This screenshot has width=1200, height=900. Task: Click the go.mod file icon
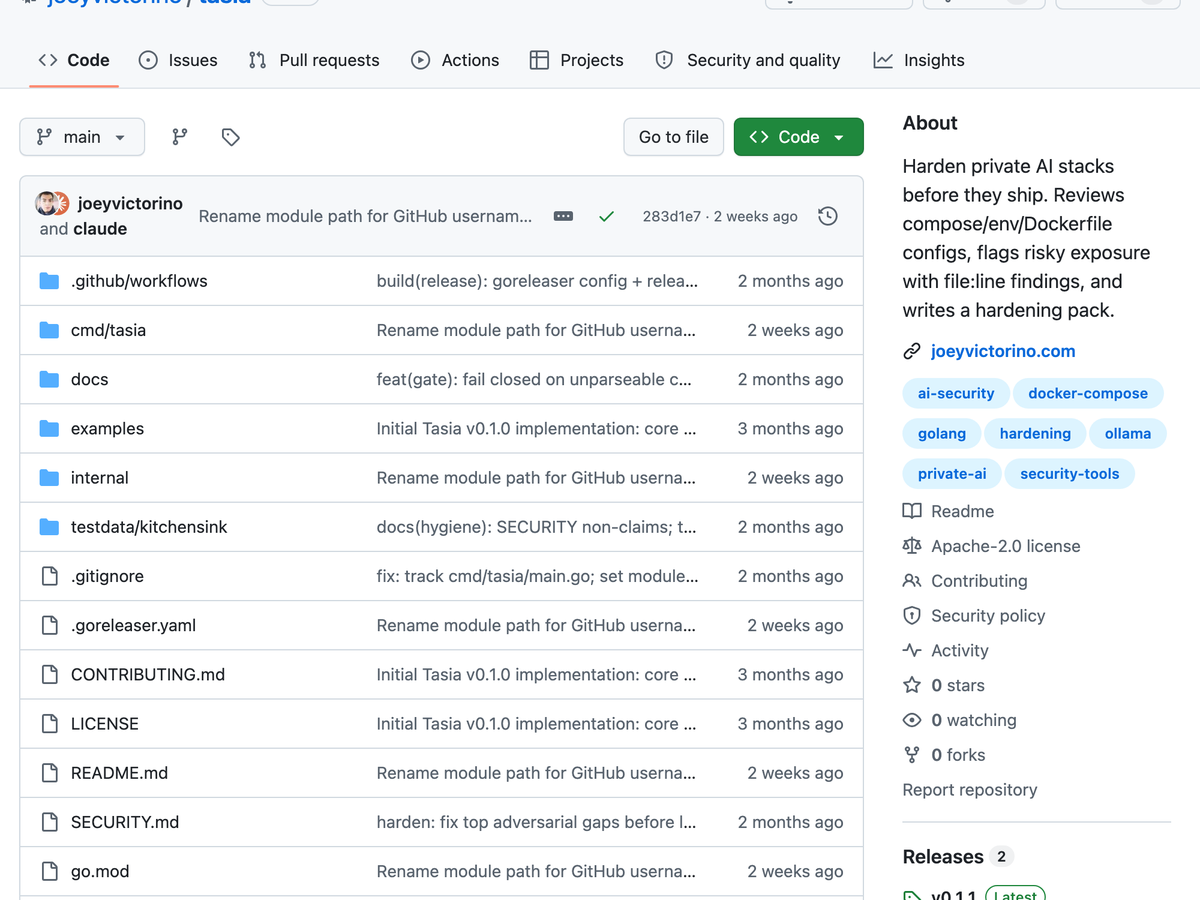coord(49,871)
